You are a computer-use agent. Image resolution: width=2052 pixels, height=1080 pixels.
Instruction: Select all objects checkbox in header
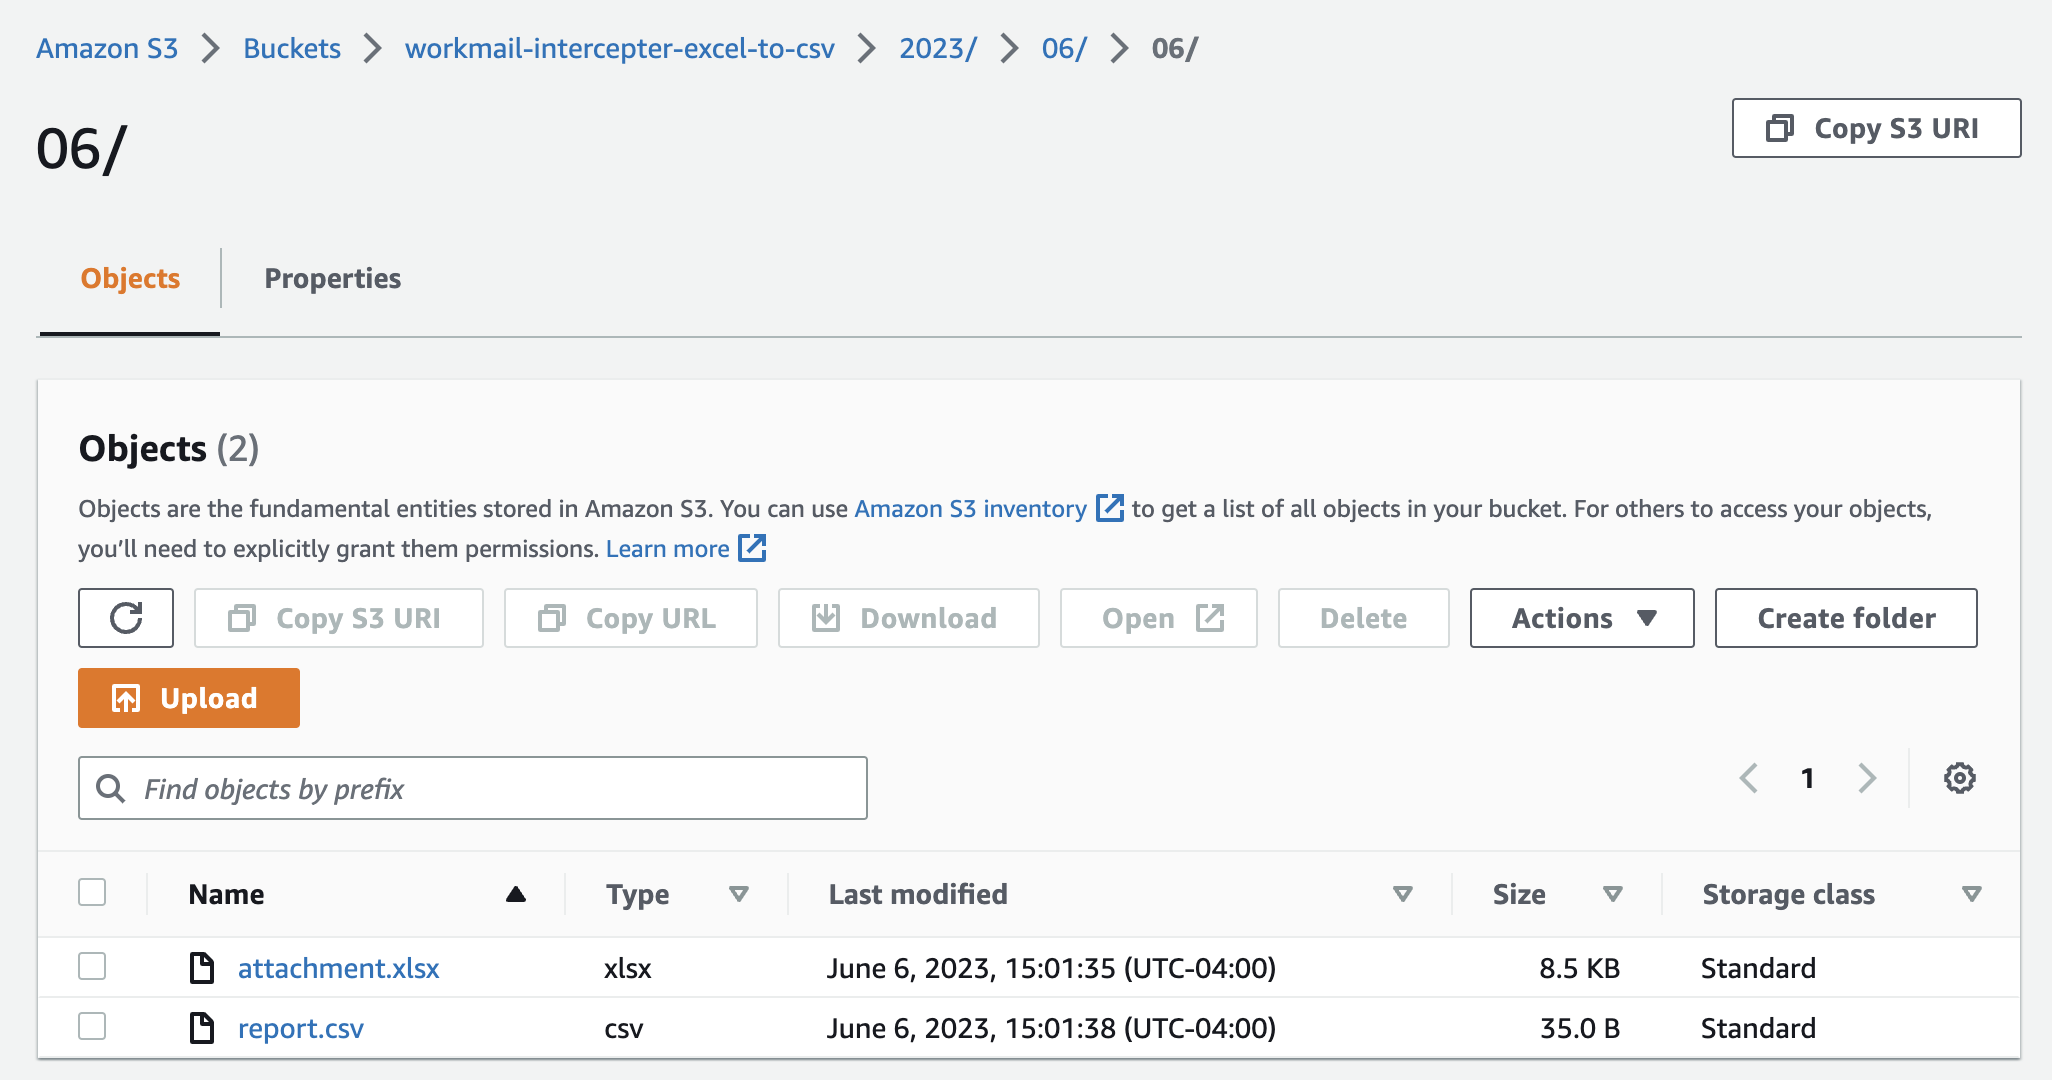pos(92,892)
